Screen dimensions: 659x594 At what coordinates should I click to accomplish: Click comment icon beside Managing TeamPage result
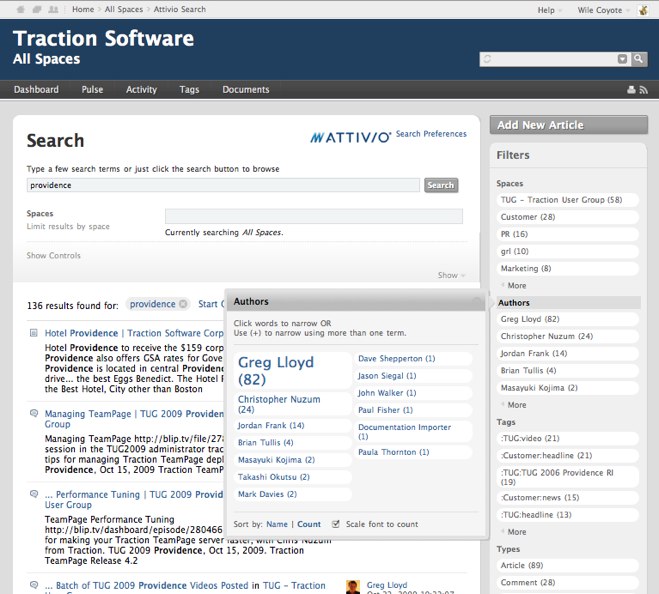33,413
